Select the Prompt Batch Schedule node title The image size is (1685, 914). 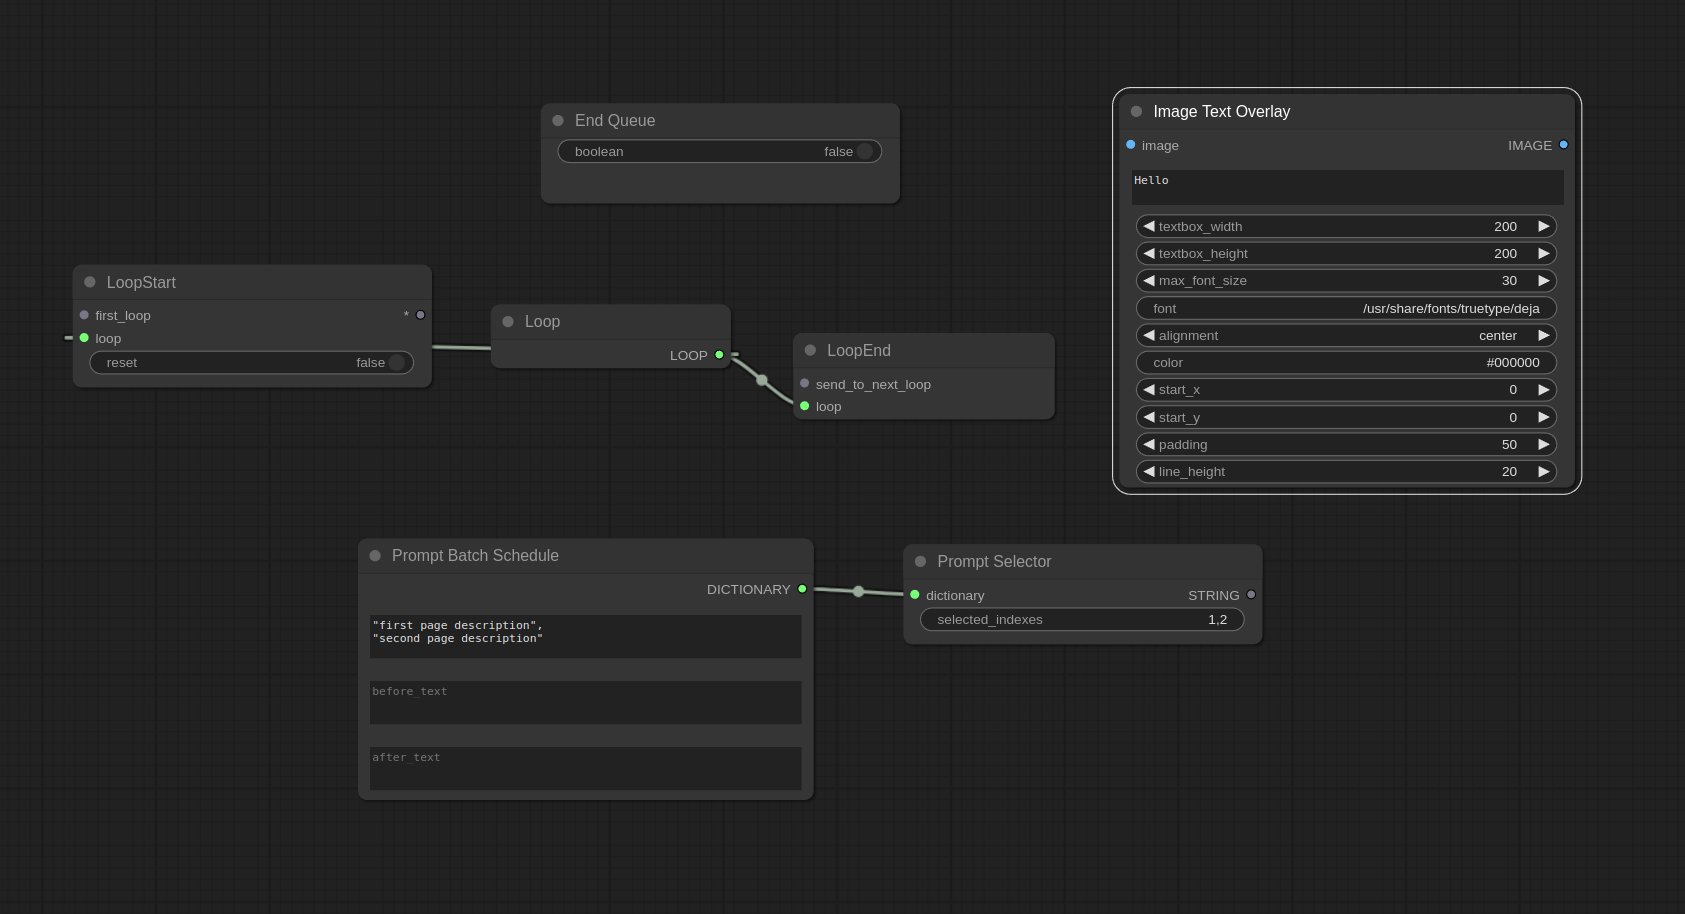coord(475,556)
